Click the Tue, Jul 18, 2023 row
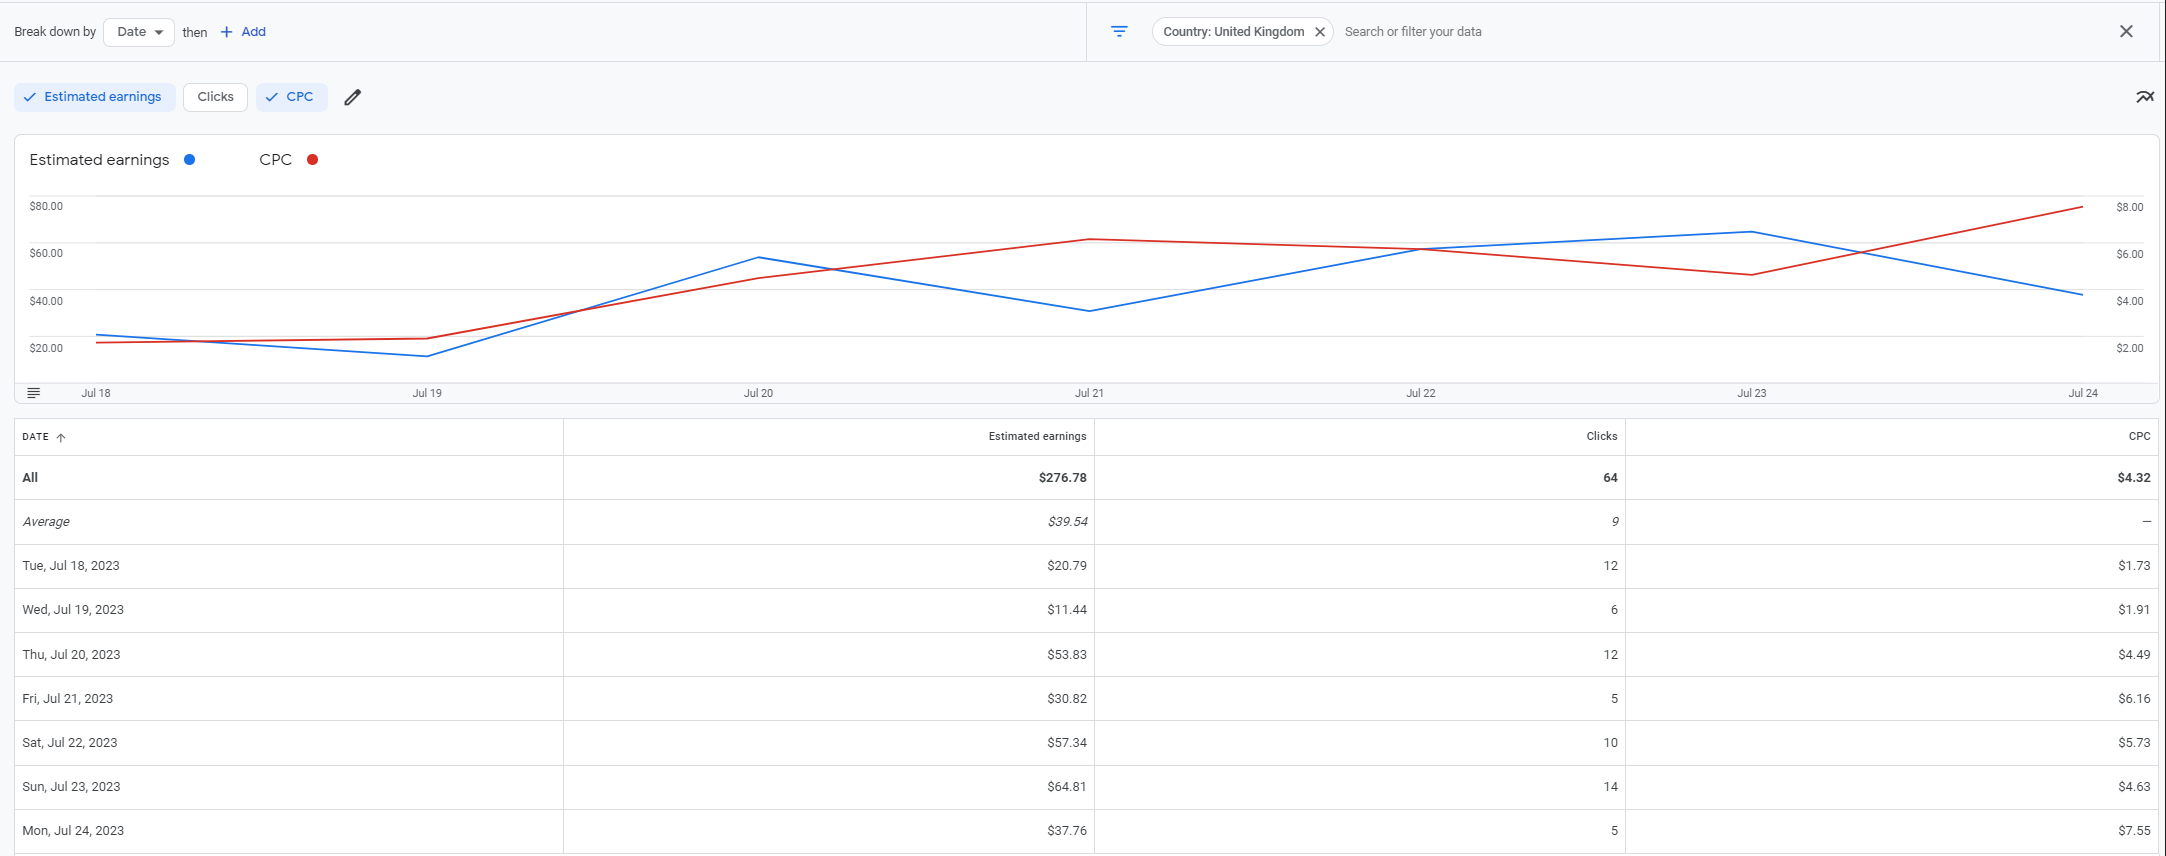Image resolution: width=2166 pixels, height=856 pixels. click(1086, 566)
